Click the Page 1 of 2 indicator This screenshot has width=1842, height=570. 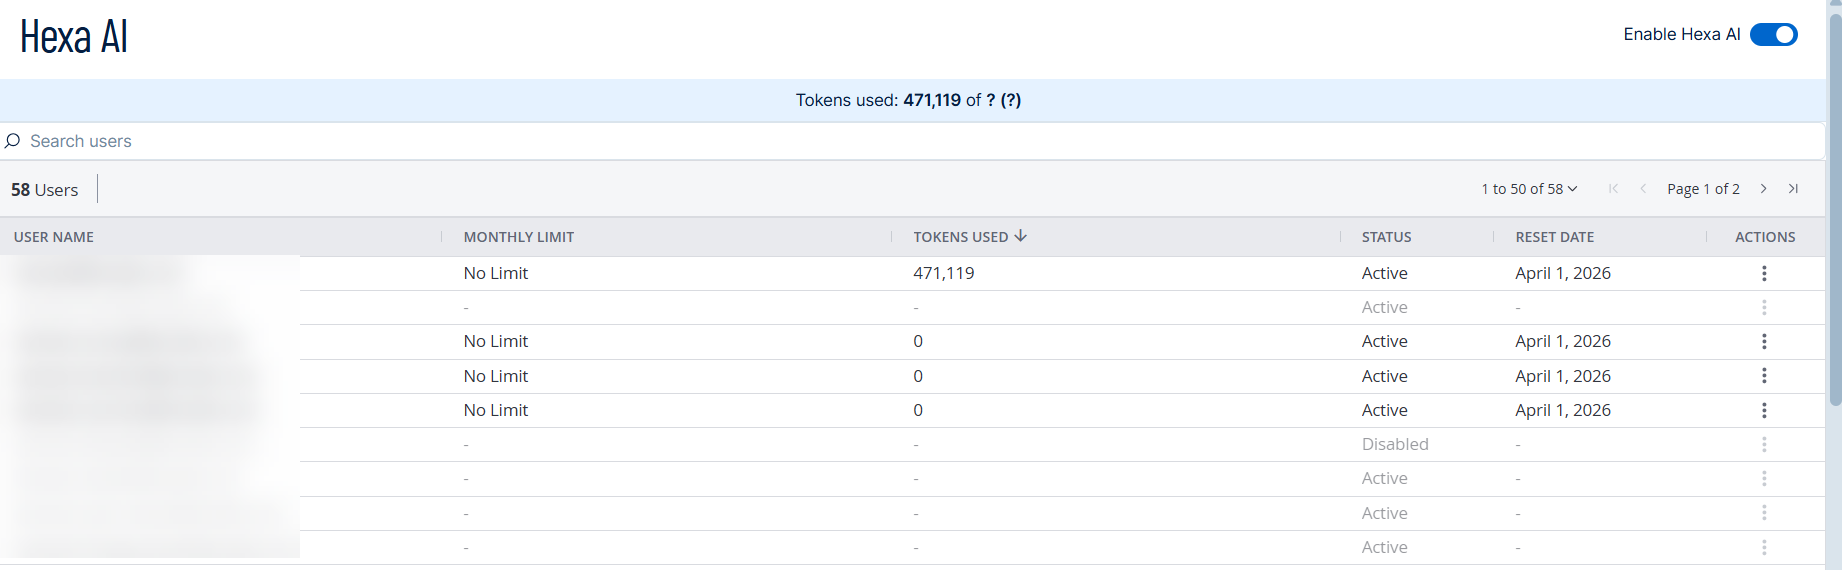coord(1703,189)
